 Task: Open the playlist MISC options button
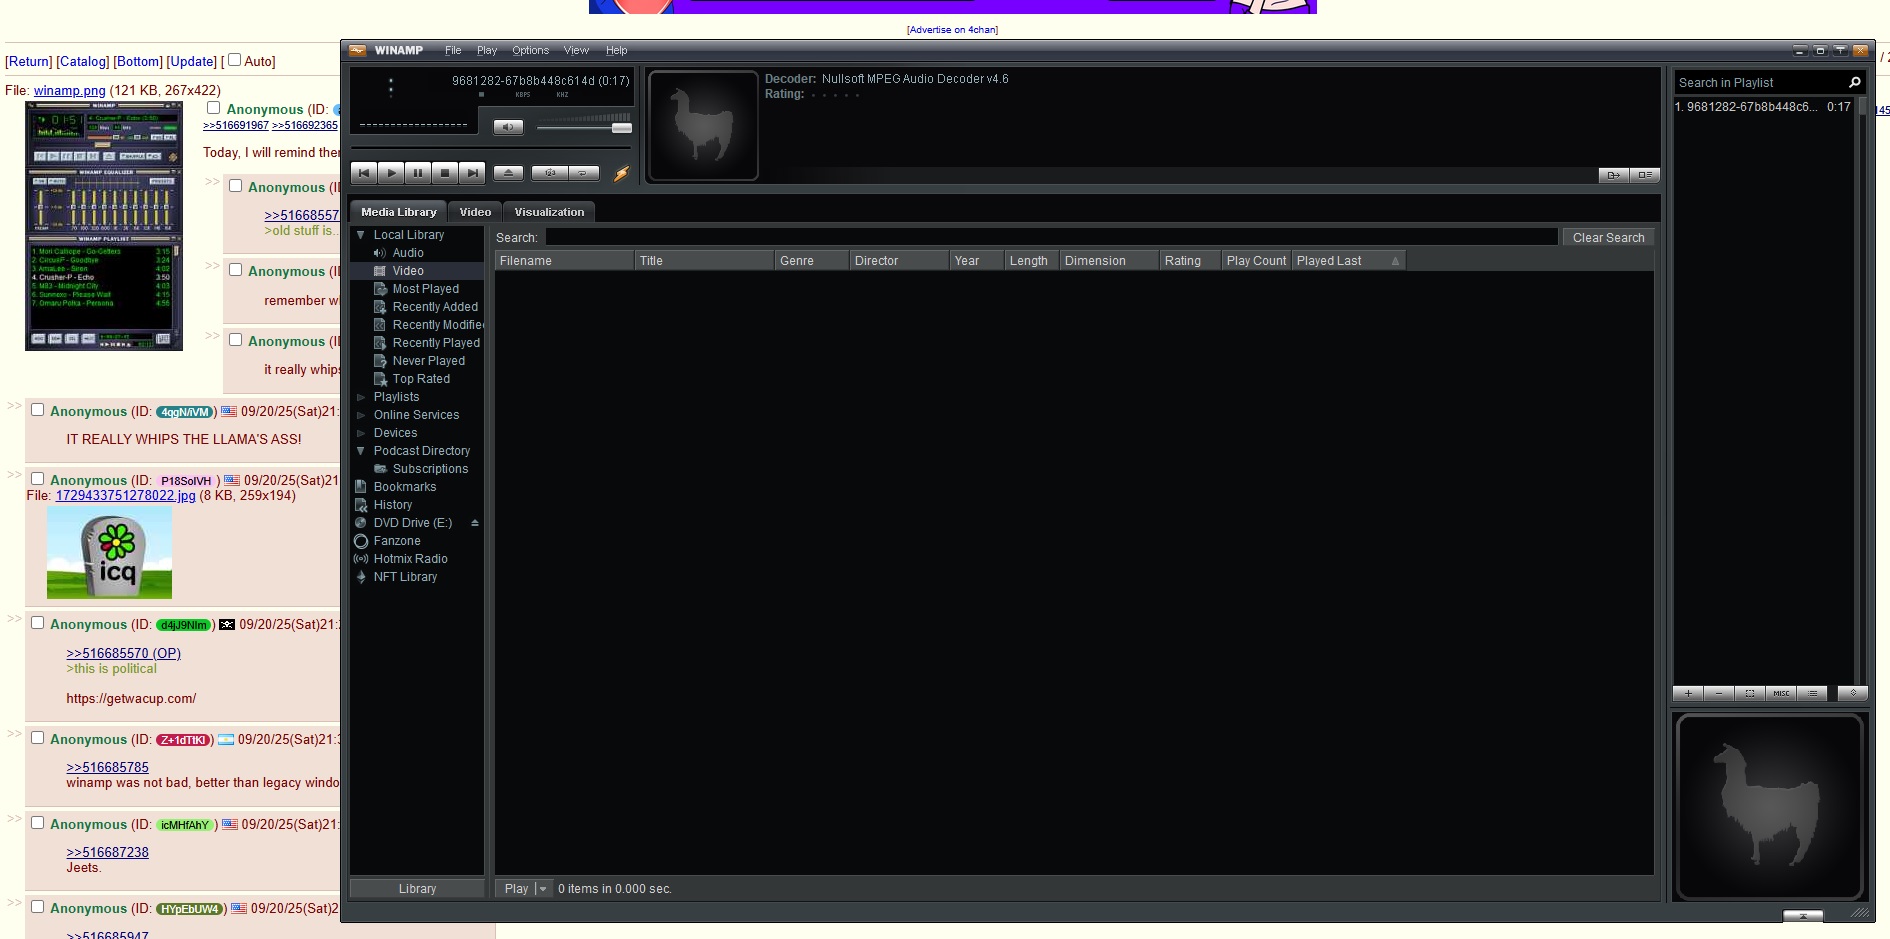(1781, 693)
